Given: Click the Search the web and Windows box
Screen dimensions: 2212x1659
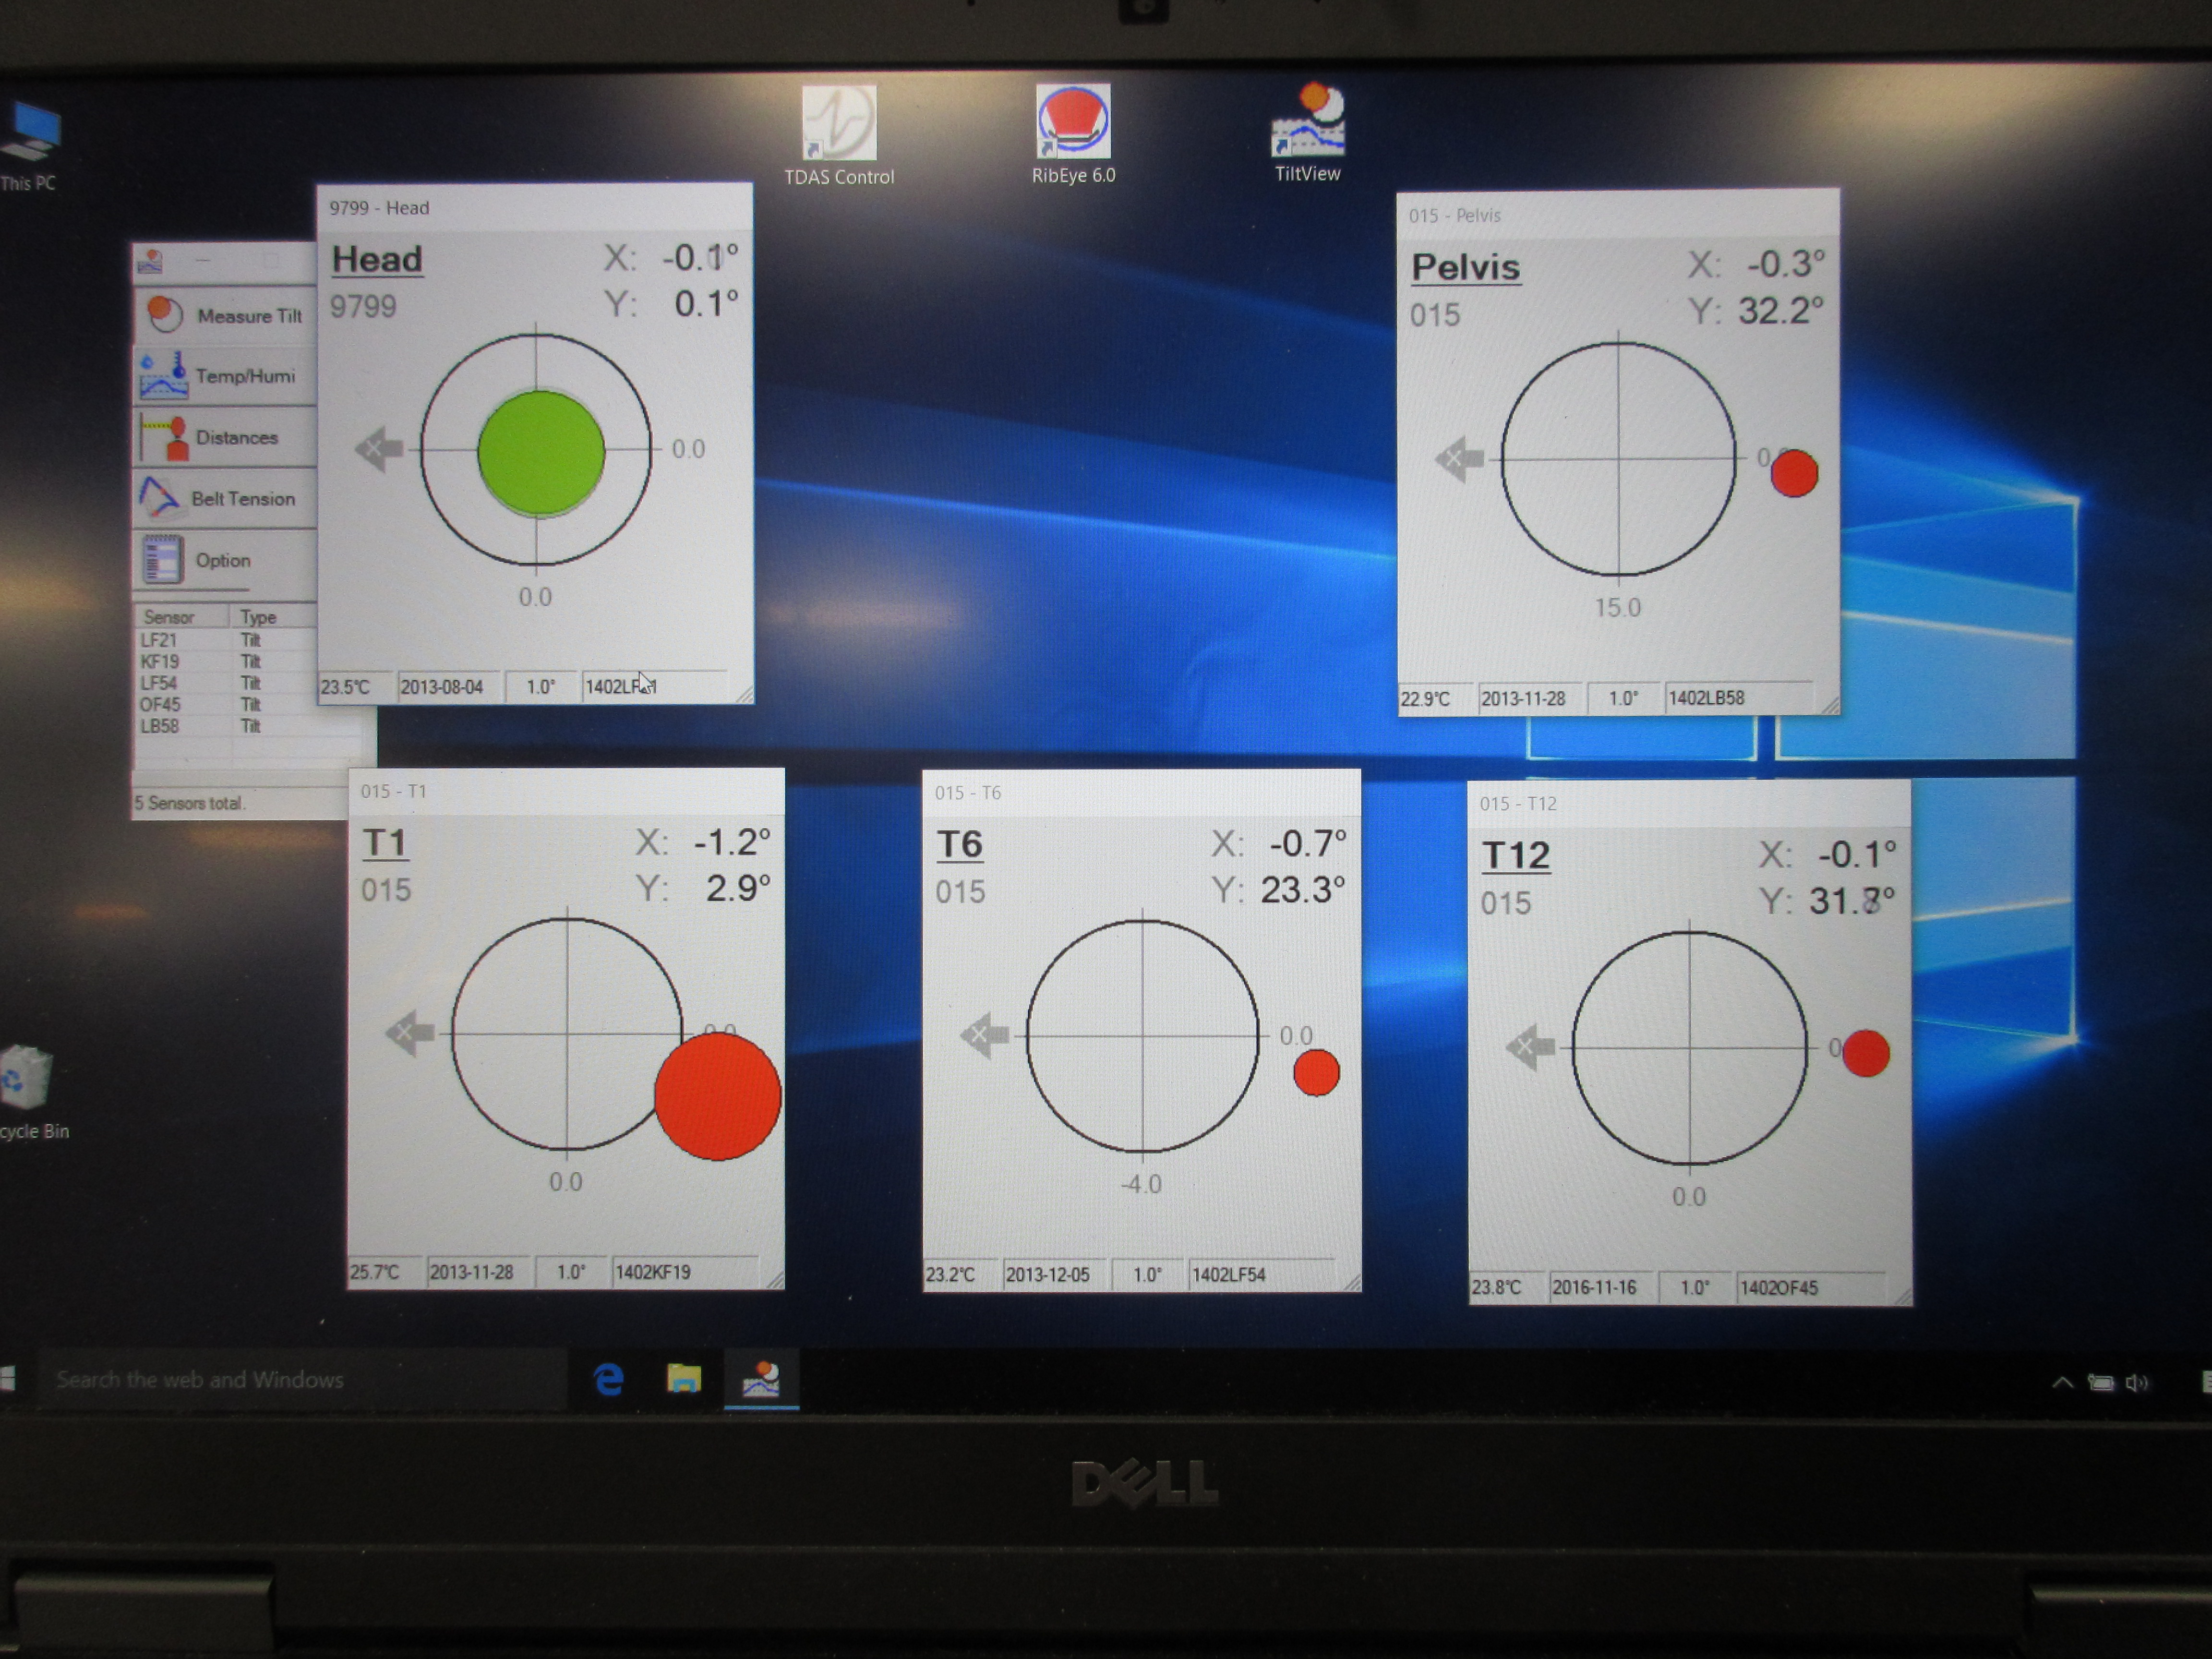Looking at the screenshot, I should [302, 1380].
